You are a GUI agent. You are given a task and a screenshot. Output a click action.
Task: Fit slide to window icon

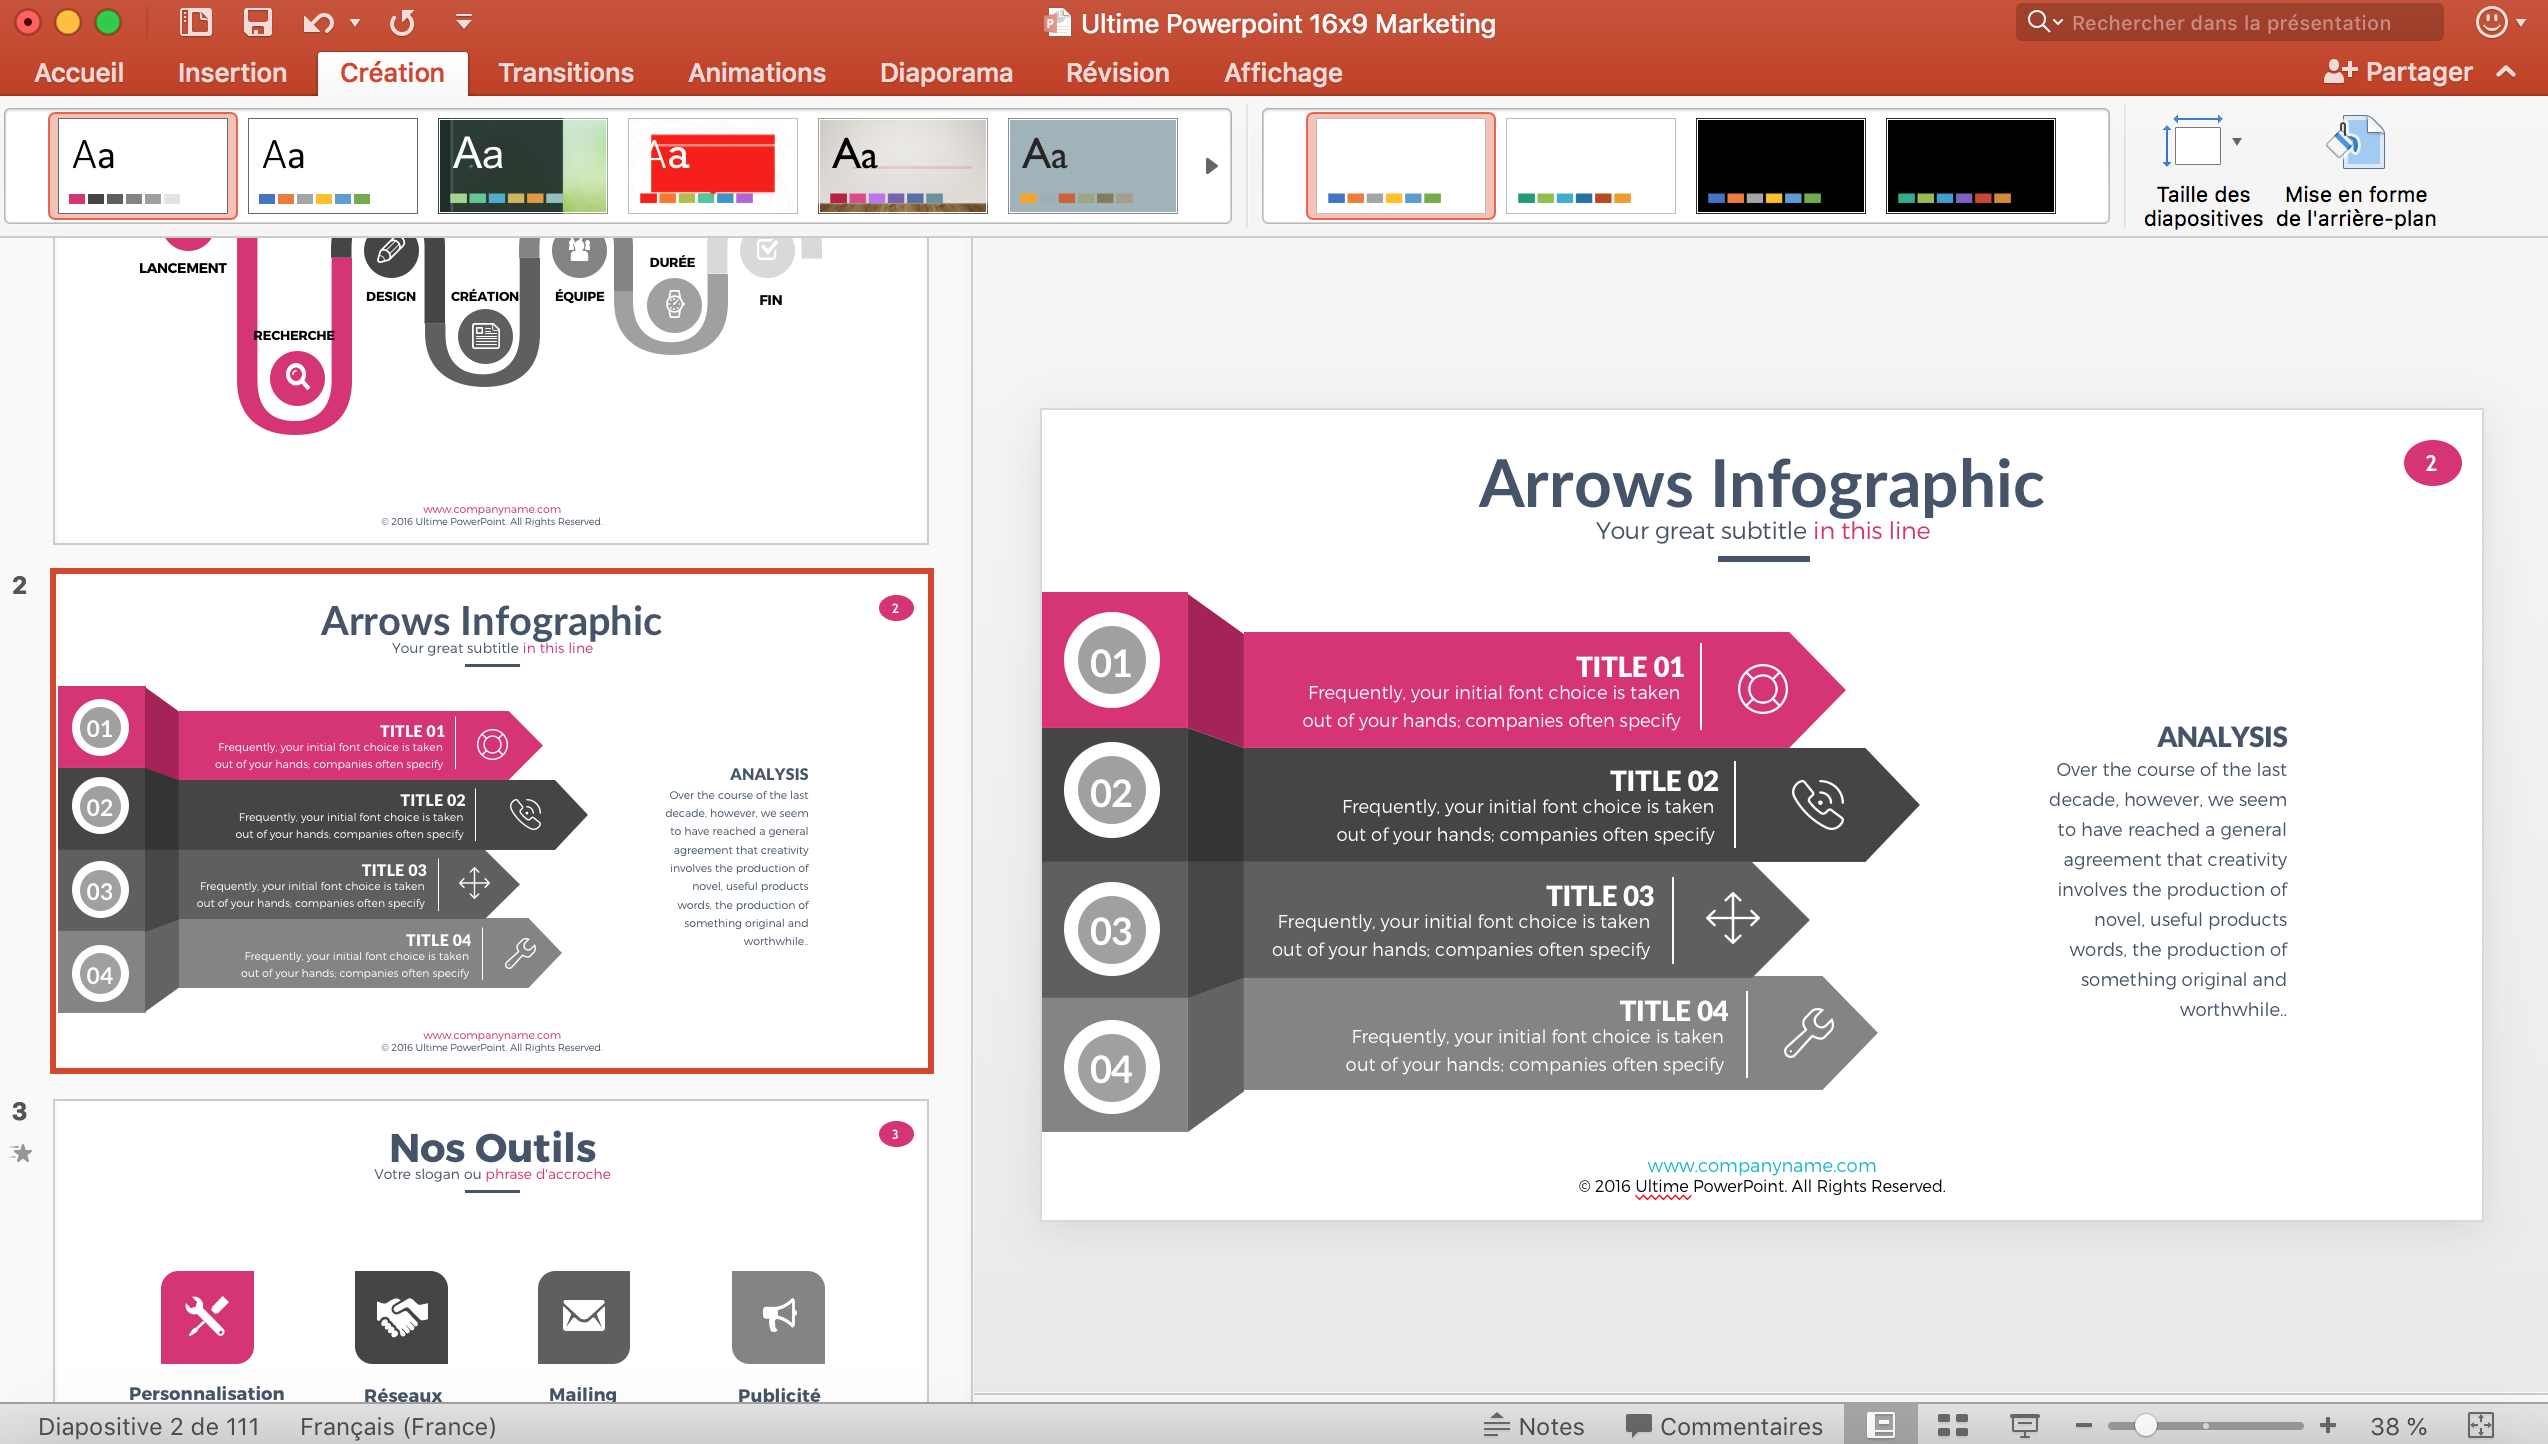click(2481, 1426)
